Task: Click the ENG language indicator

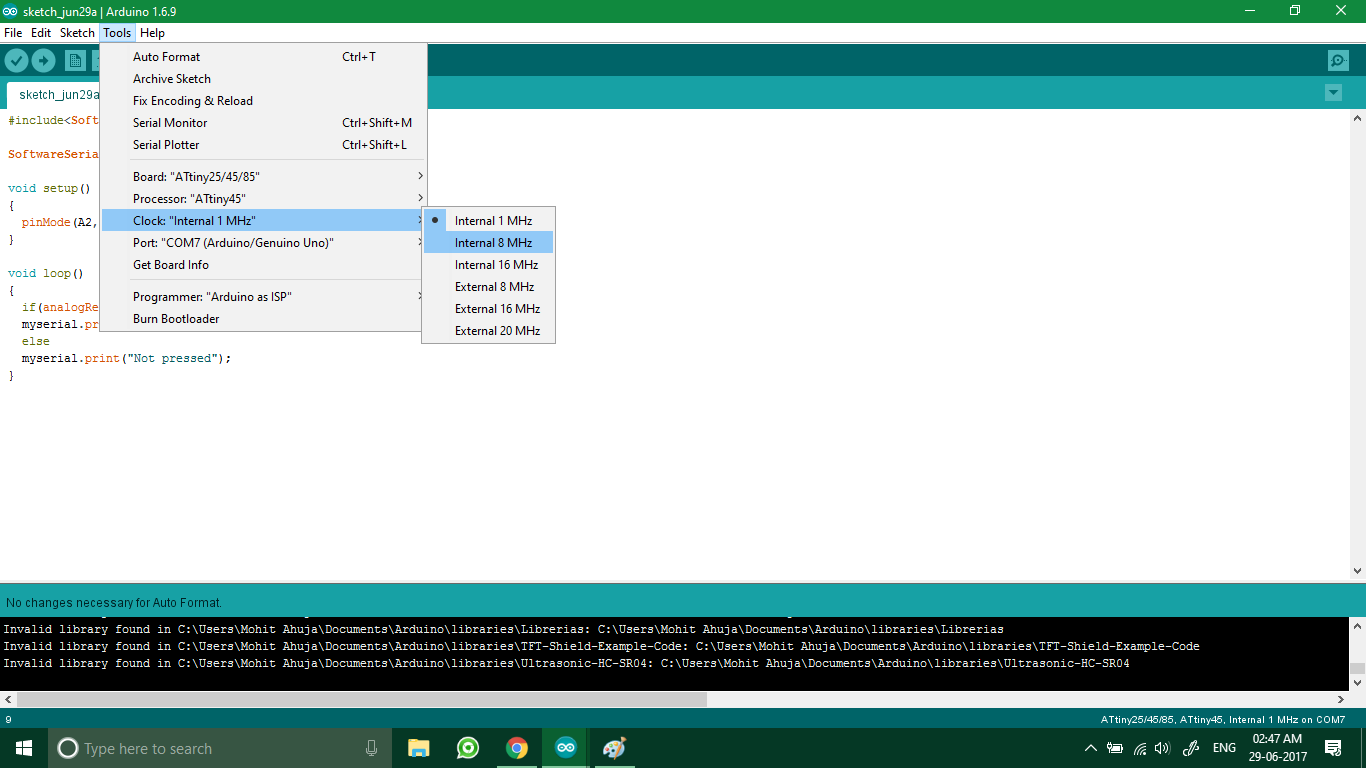Action: point(1224,748)
